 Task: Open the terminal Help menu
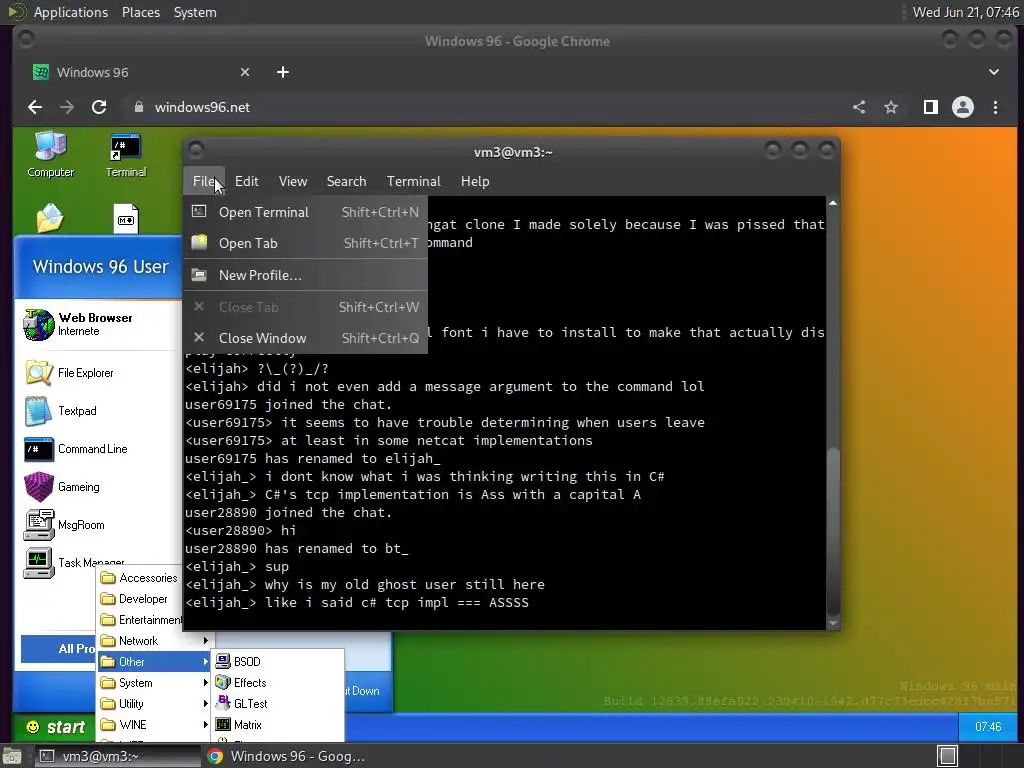tap(475, 181)
